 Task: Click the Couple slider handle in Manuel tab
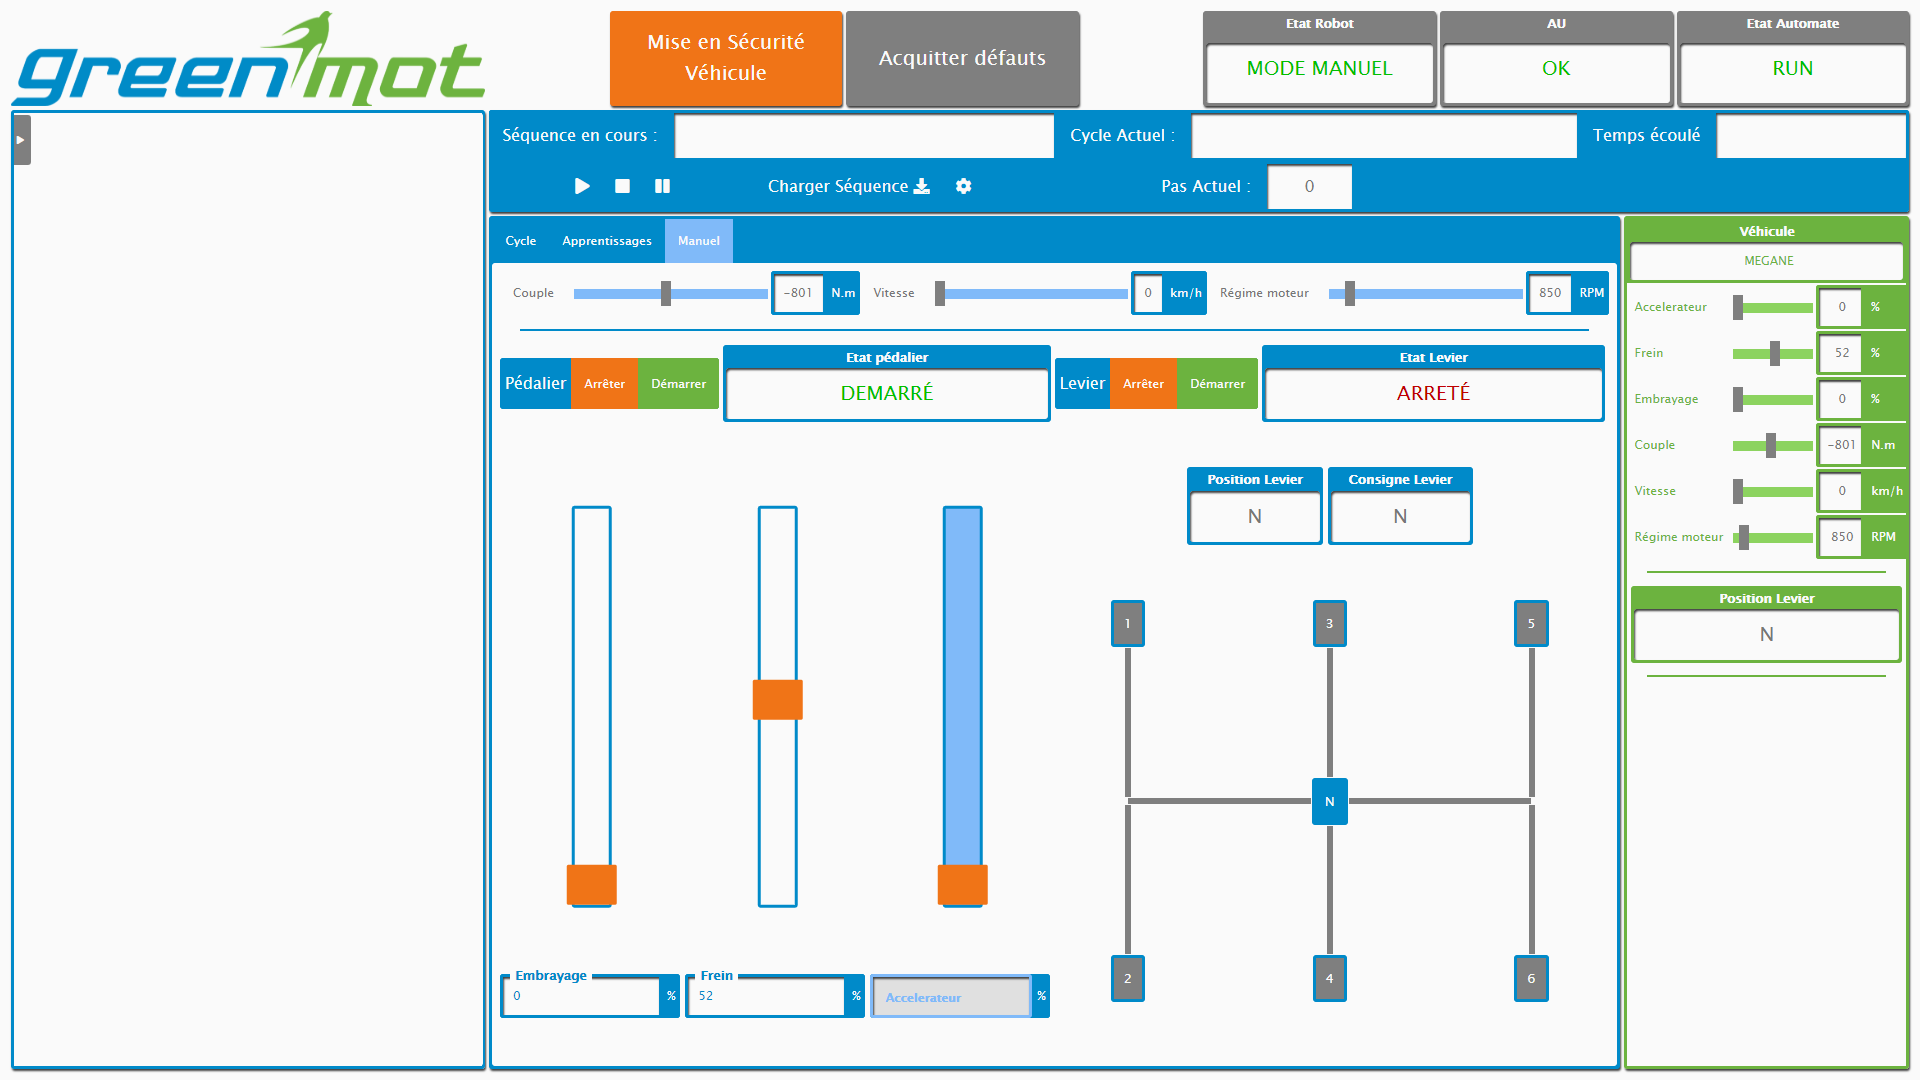[x=665, y=293]
